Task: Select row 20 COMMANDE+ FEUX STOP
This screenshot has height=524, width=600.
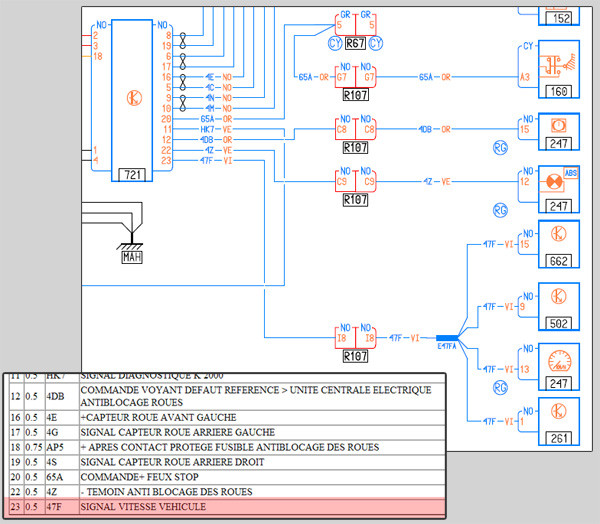Action: pos(227,477)
